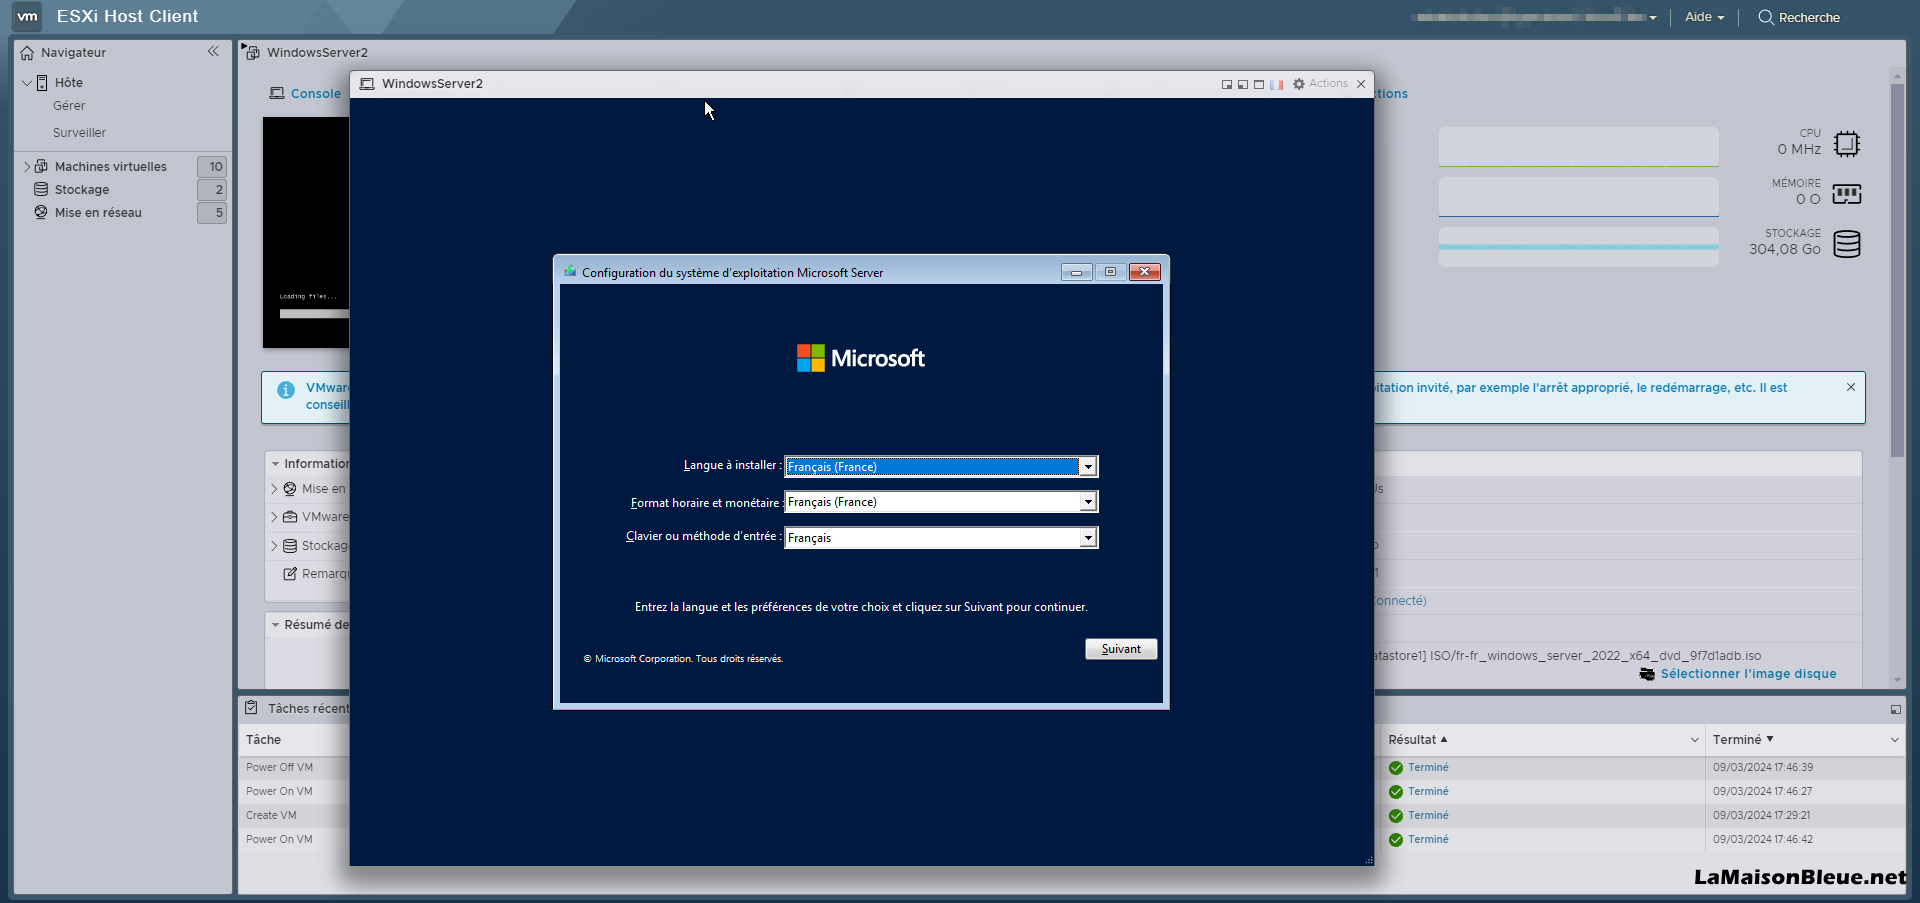1920x903 pixels.
Task: Collapse the Informations section
Action: pyautogui.click(x=275, y=464)
